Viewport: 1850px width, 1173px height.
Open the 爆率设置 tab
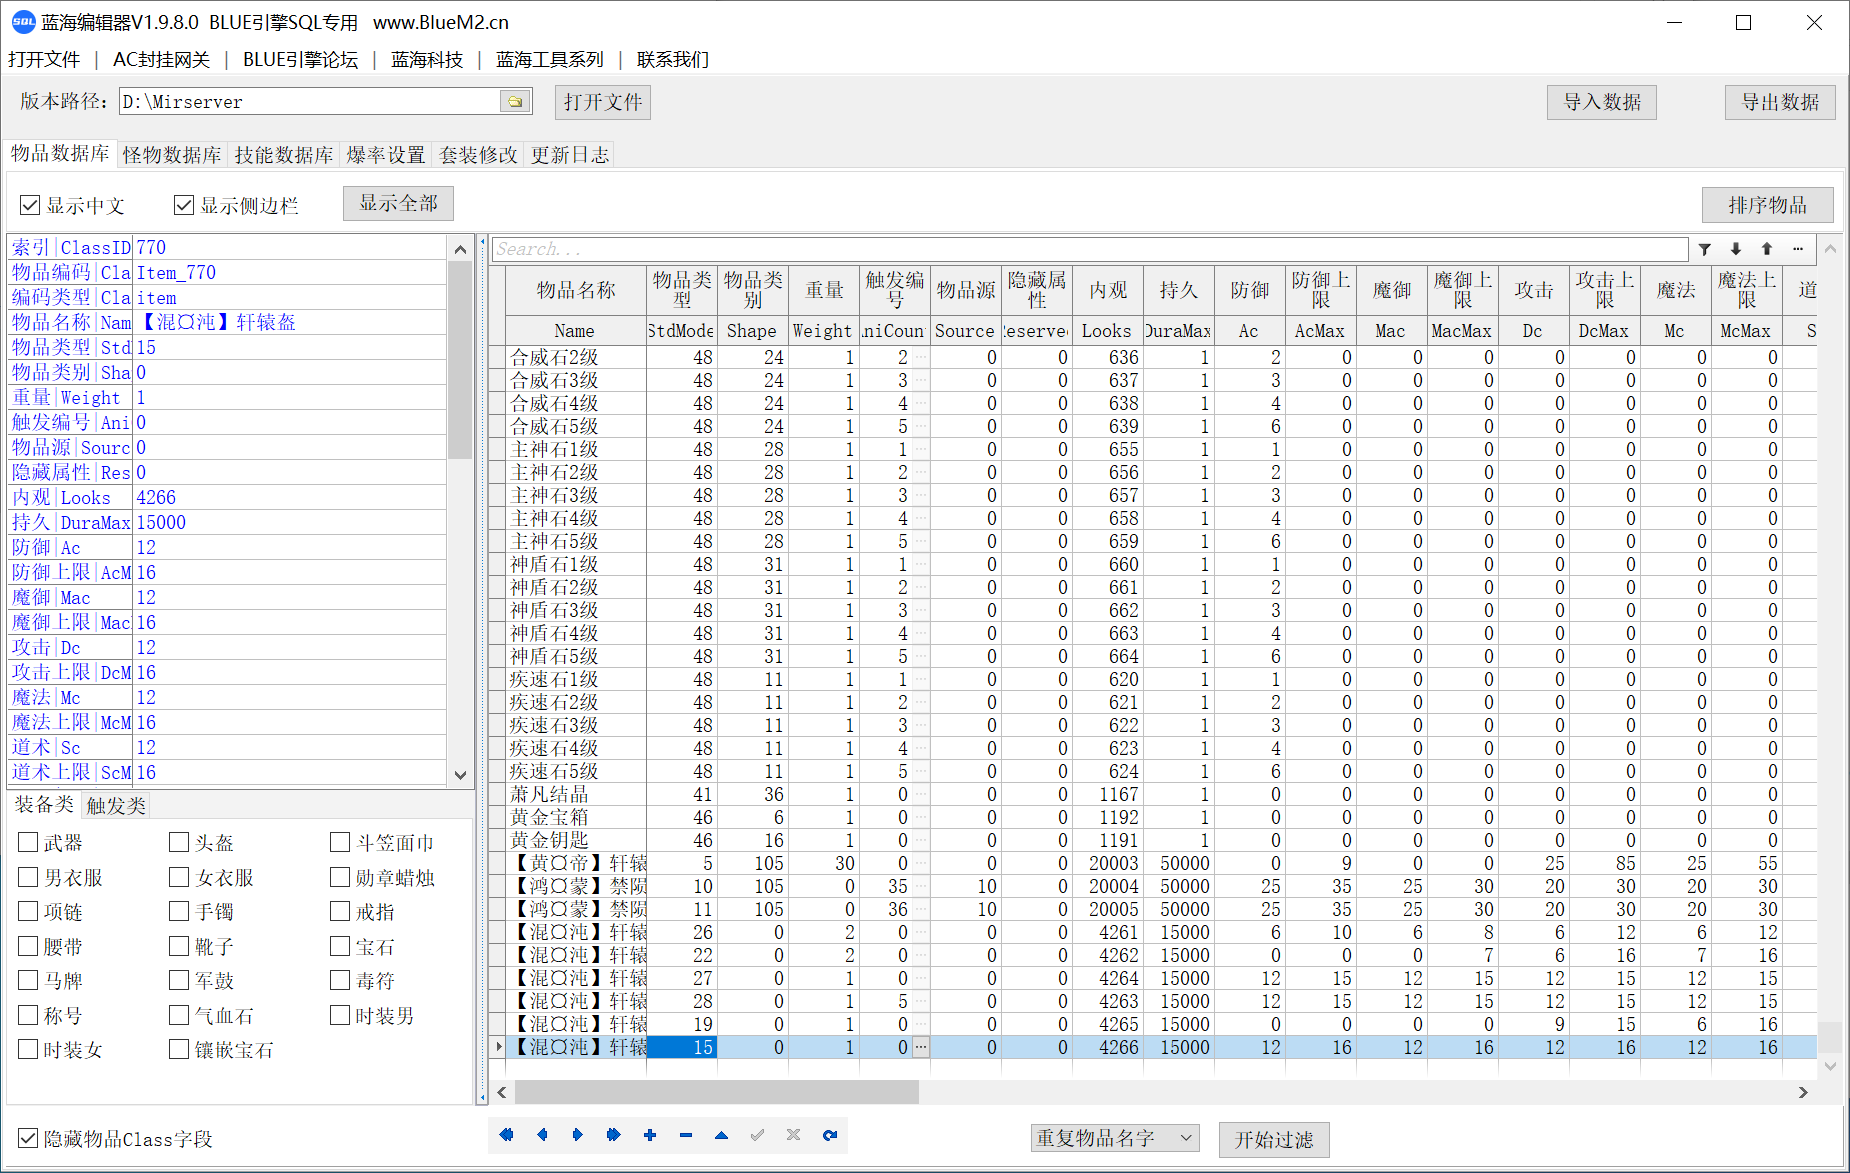[386, 155]
